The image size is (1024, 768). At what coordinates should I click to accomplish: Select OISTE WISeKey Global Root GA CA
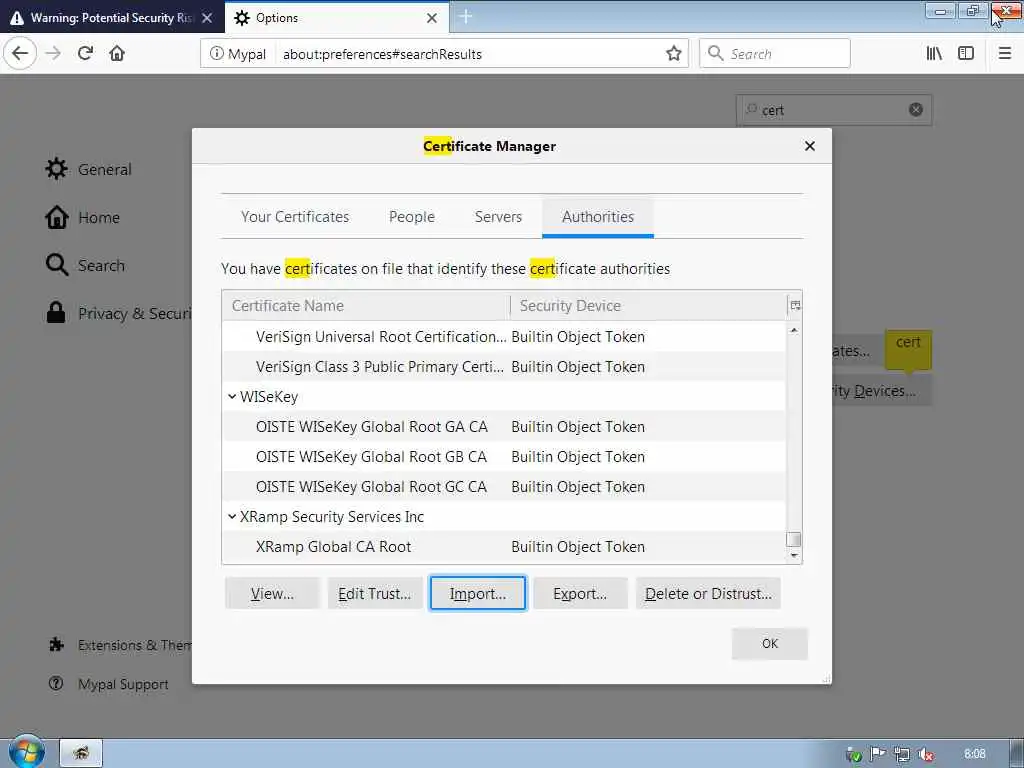tap(504, 427)
